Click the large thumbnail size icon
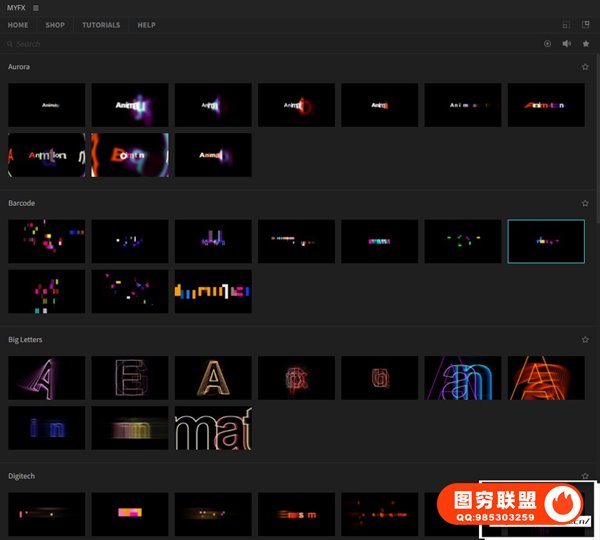Image resolution: width=600 pixels, height=540 pixels. click(585, 25)
